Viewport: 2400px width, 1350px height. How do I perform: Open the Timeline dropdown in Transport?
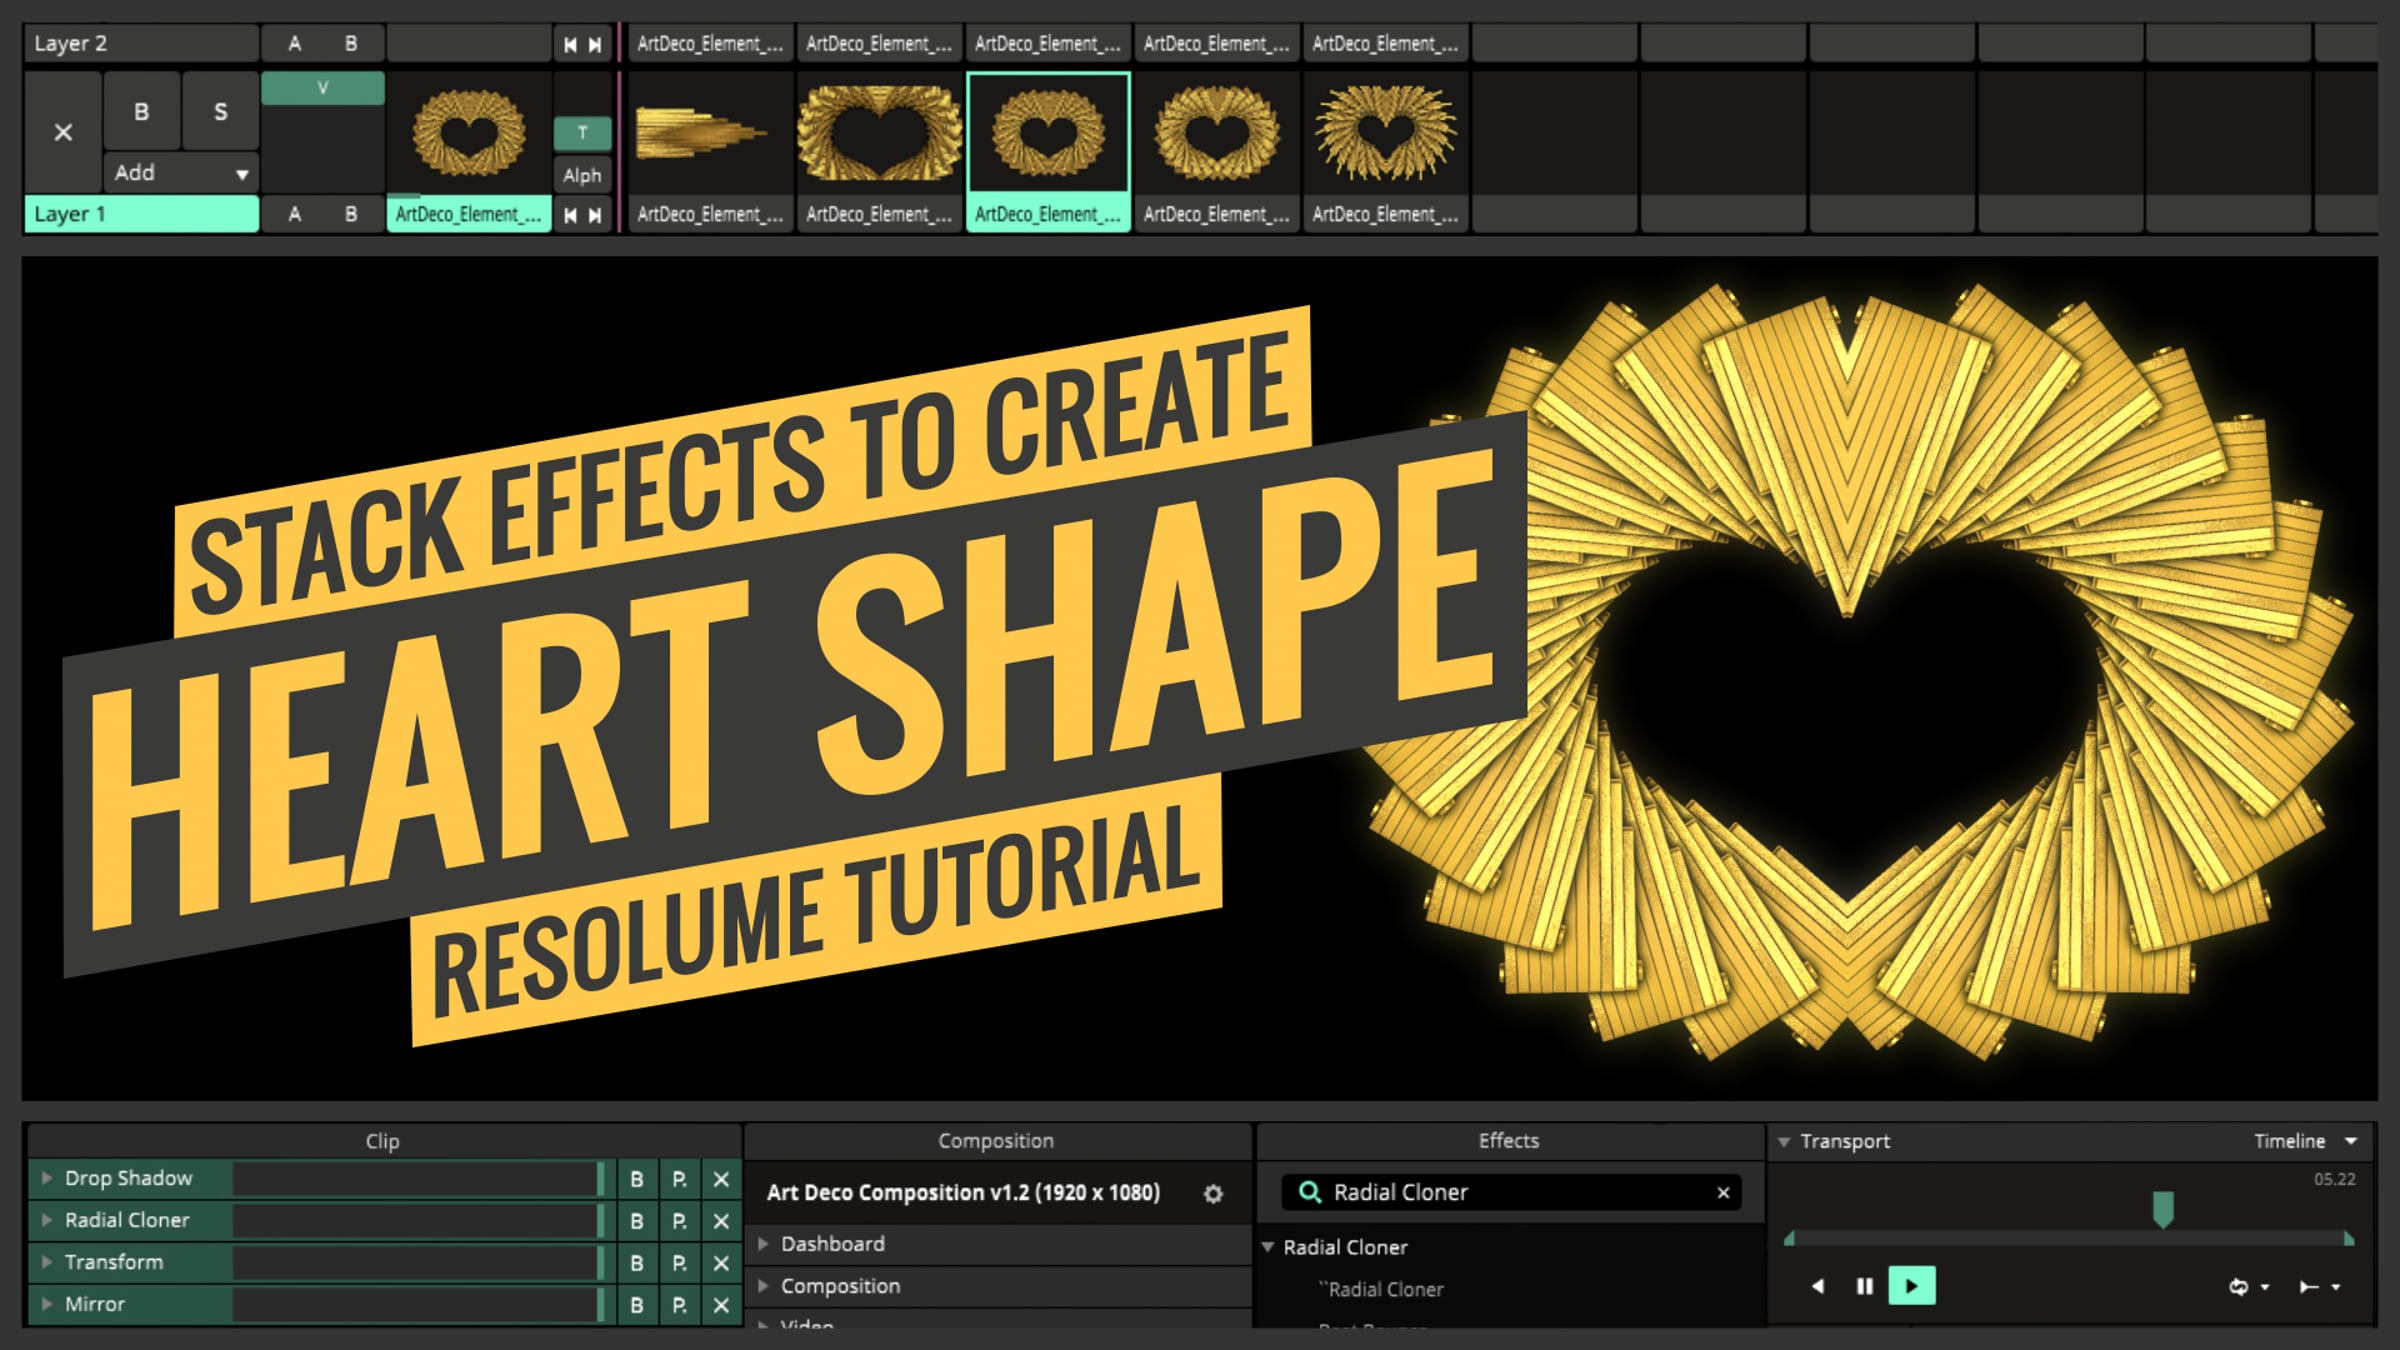tap(2351, 1141)
